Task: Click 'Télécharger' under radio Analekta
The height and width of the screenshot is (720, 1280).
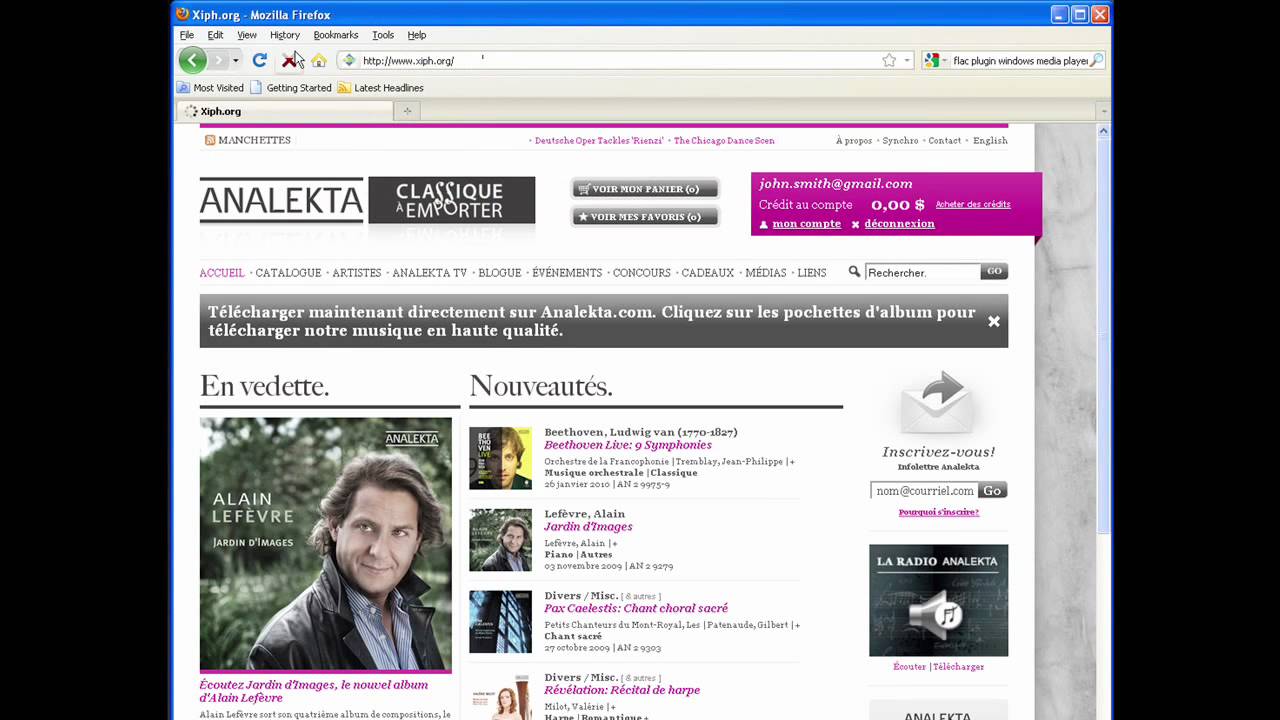Action: (x=958, y=667)
